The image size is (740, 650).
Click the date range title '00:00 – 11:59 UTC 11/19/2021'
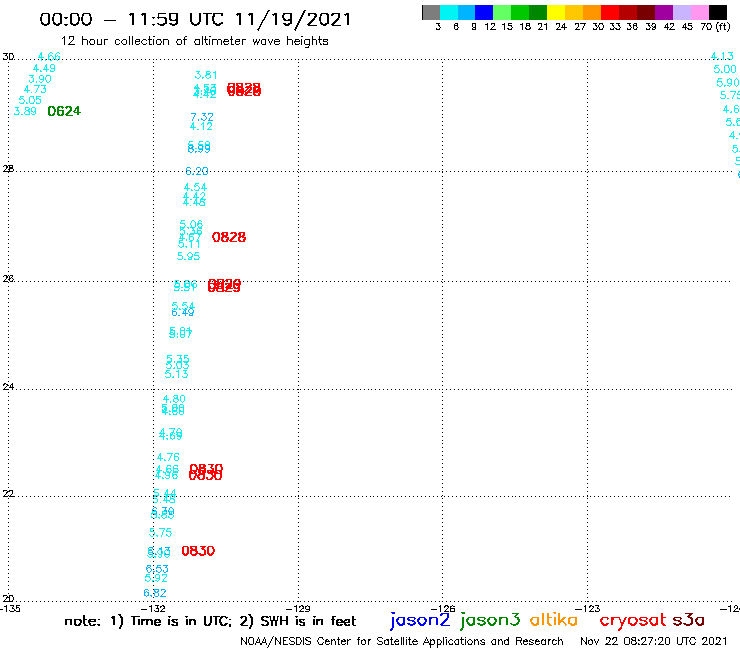click(195, 19)
